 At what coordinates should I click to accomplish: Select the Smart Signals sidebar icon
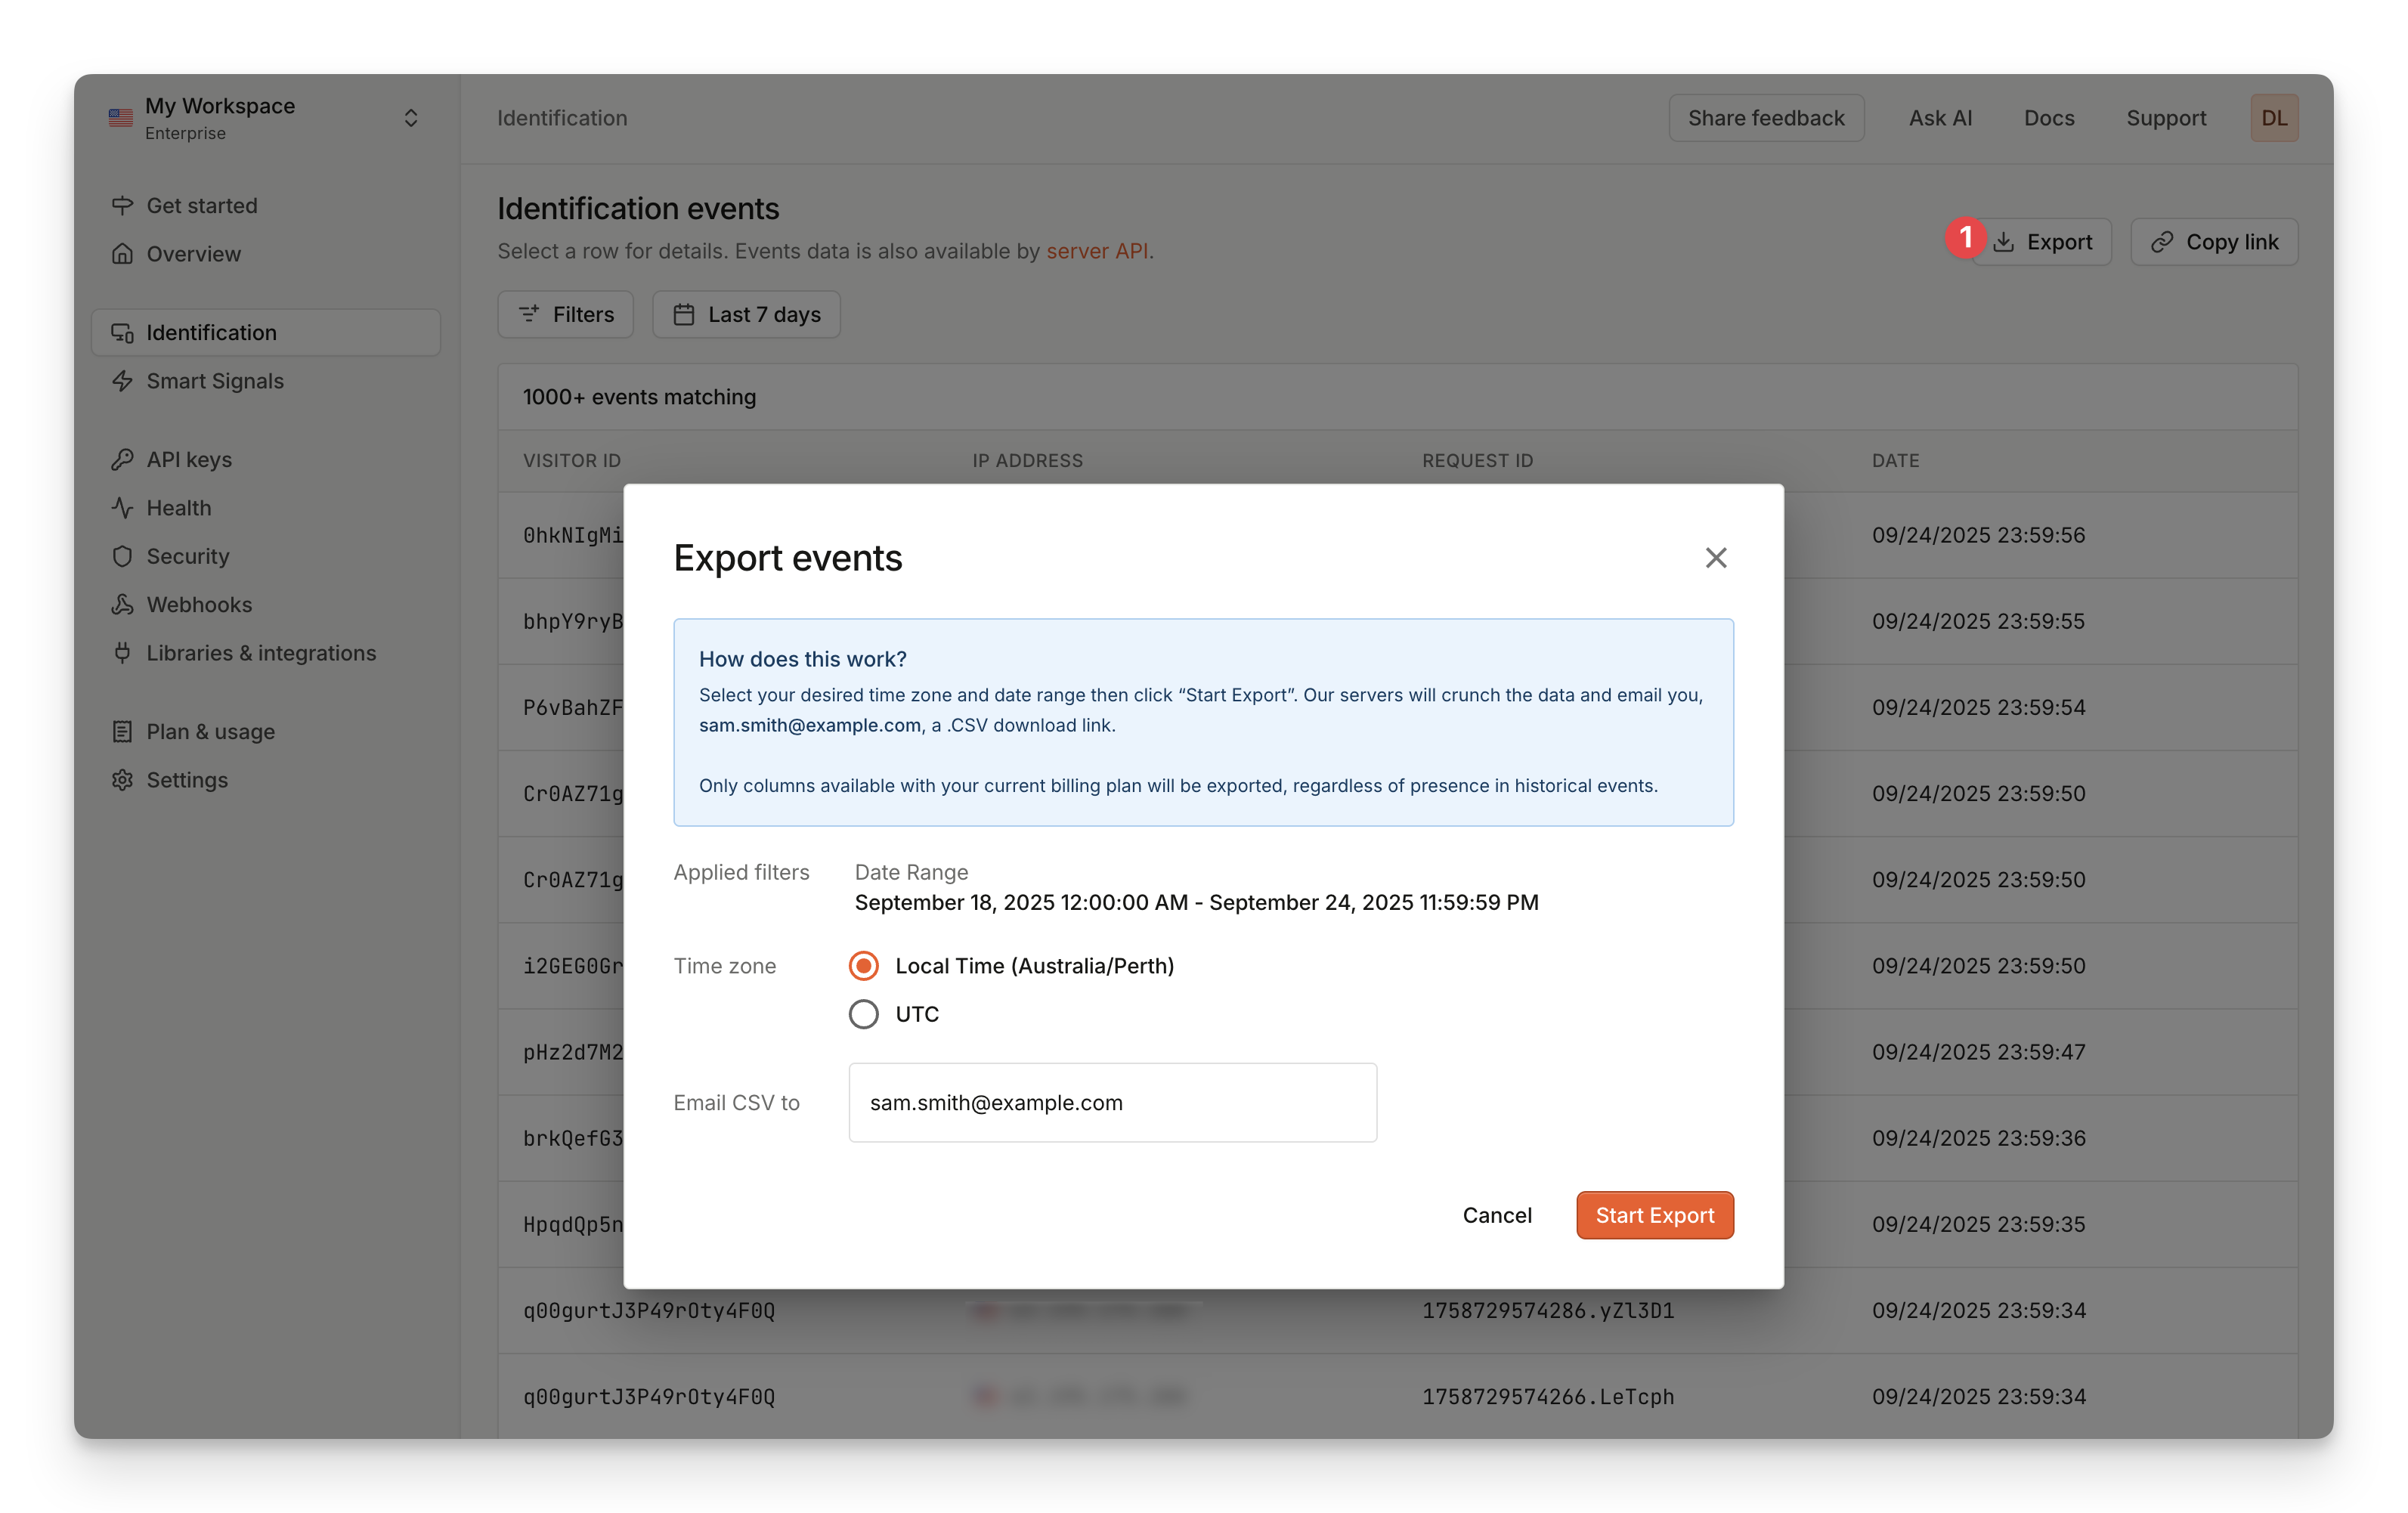tap(122, 381)
